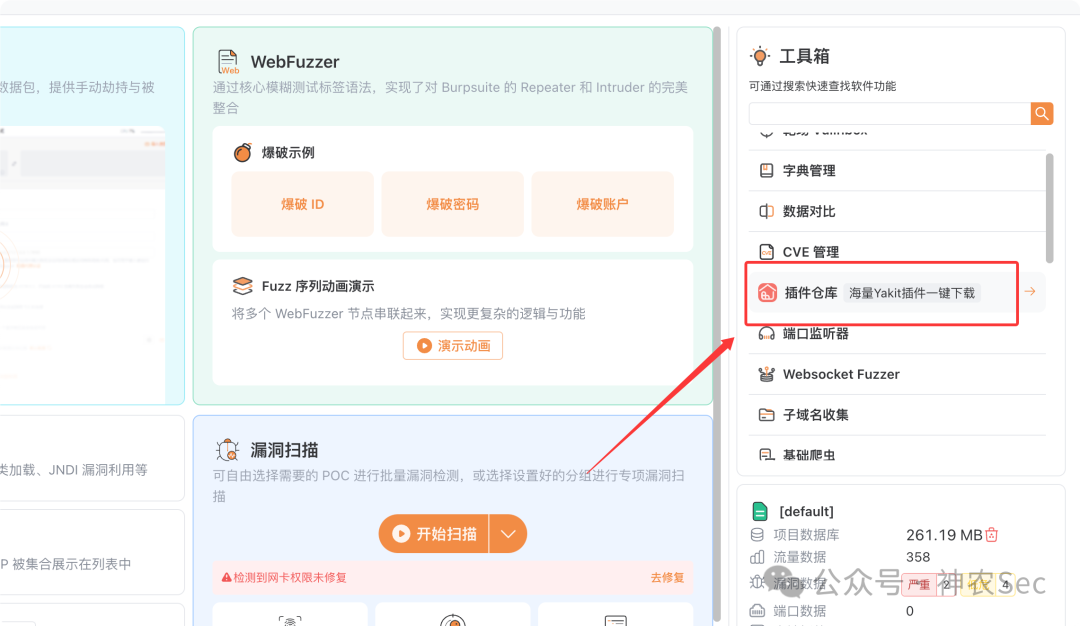
Task: Click the 端口数据 value 0
Action: point(910,611)
